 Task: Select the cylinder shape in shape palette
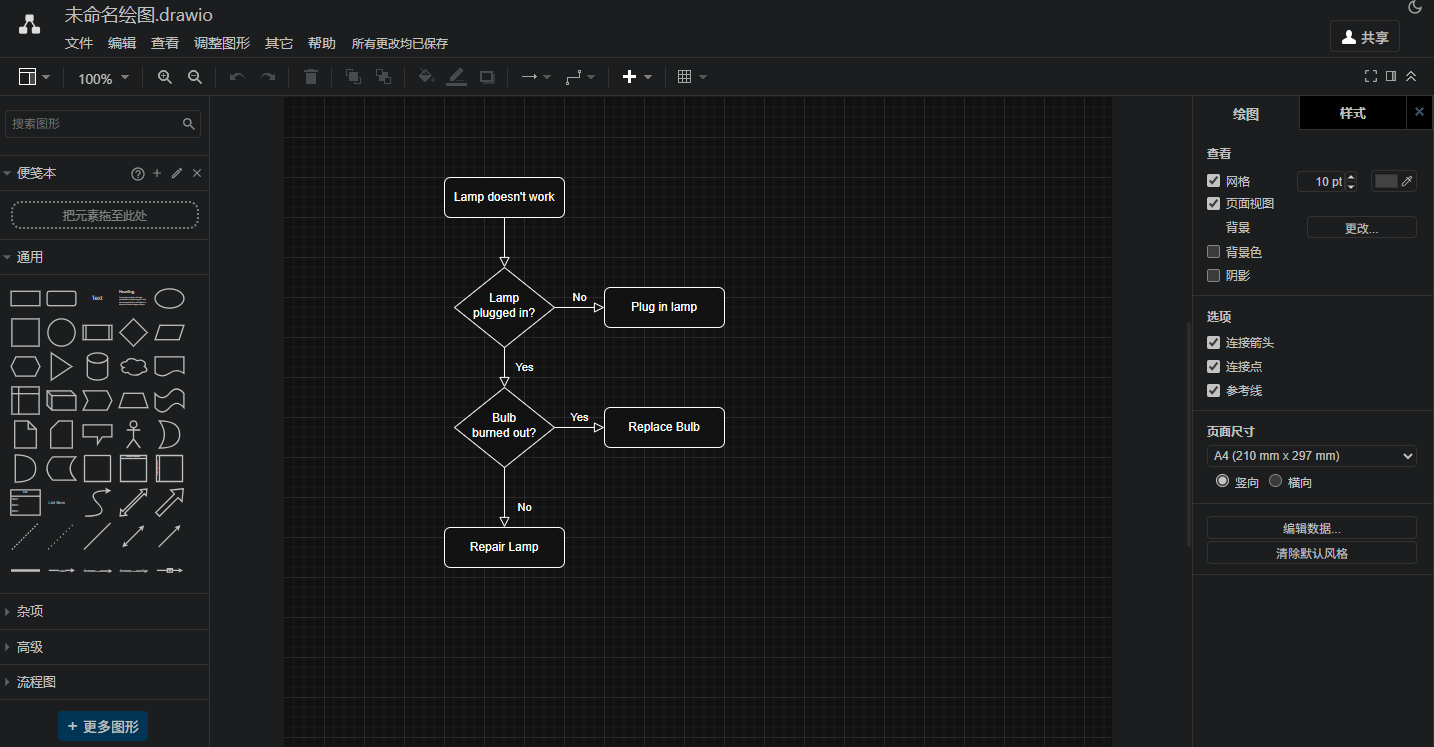pos(97,366)
